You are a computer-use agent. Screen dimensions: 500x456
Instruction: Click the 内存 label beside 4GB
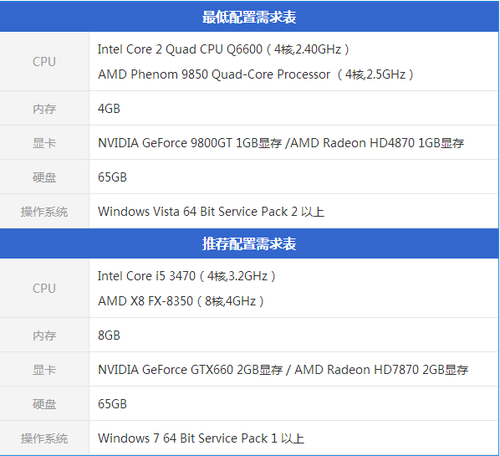[44, 109]
